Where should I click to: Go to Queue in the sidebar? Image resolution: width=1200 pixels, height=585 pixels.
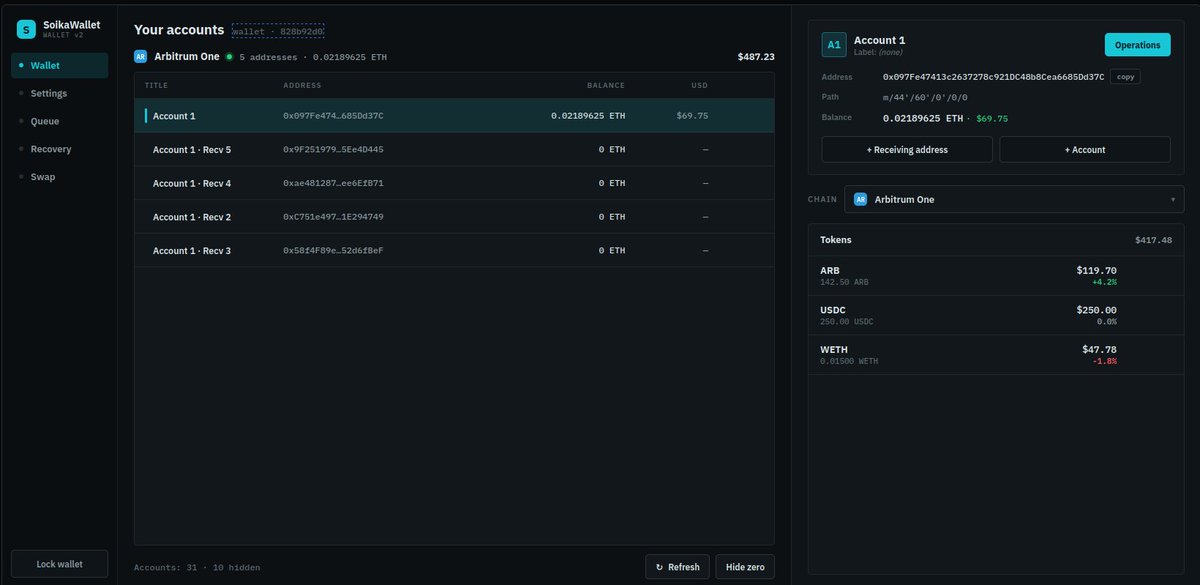59,121
